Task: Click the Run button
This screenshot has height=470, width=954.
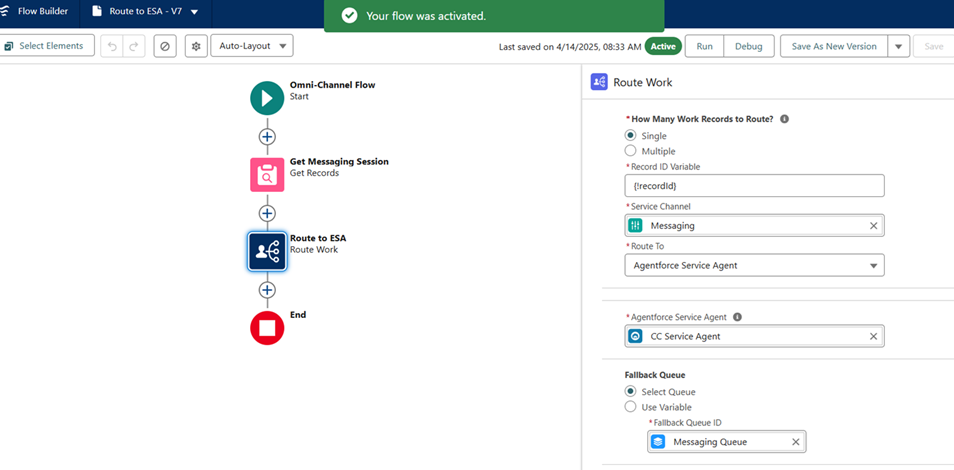Action: [x=705, y=46]
